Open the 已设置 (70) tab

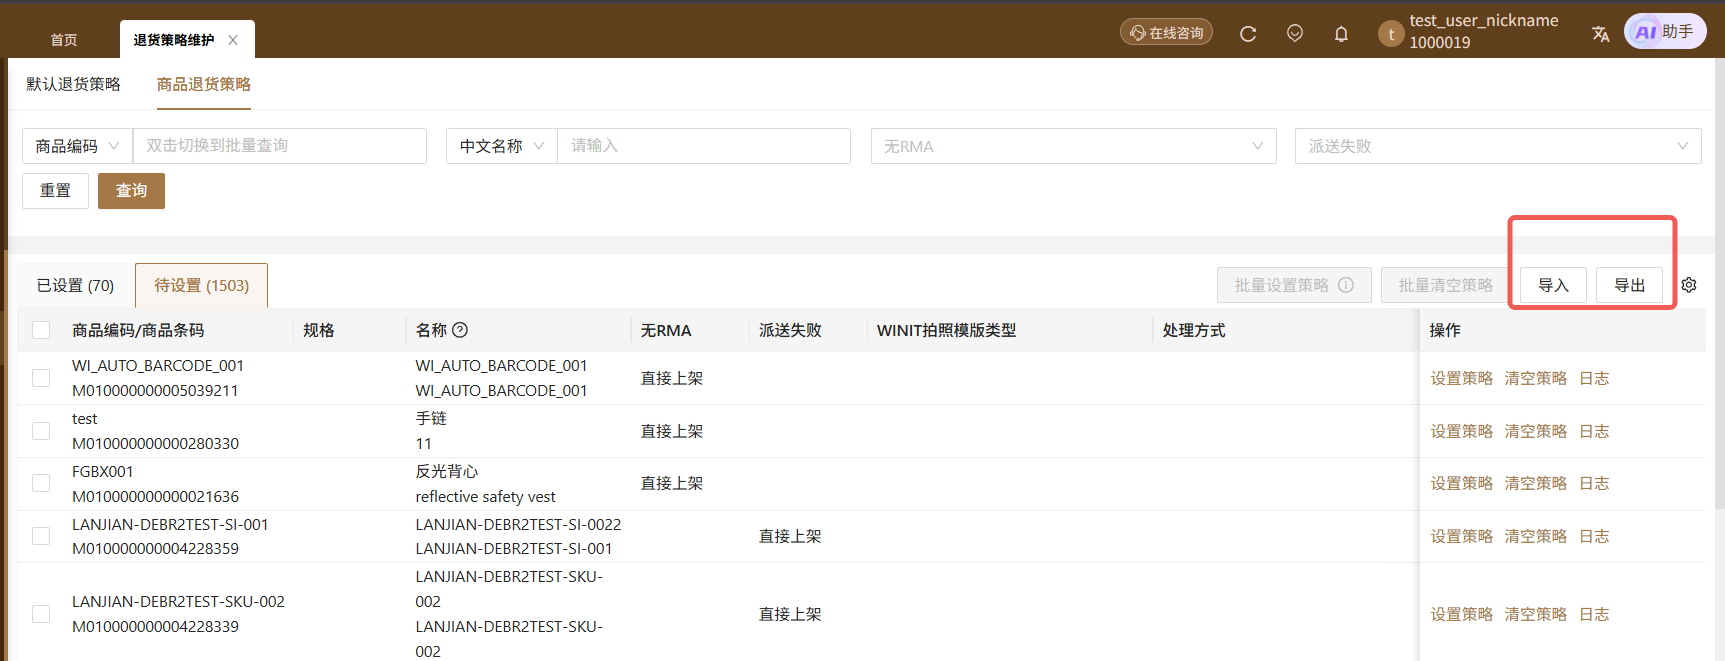click(x=76, y=285)
